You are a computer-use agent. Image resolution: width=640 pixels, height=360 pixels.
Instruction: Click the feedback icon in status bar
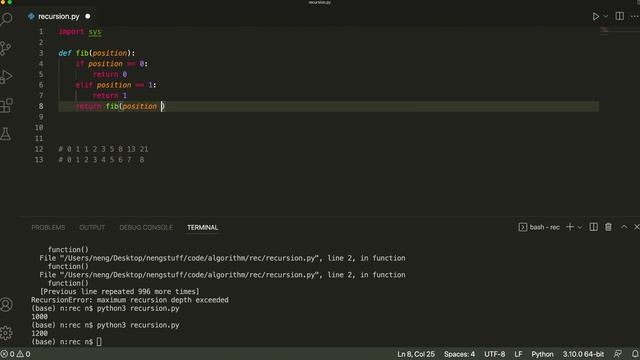(618, 354)
